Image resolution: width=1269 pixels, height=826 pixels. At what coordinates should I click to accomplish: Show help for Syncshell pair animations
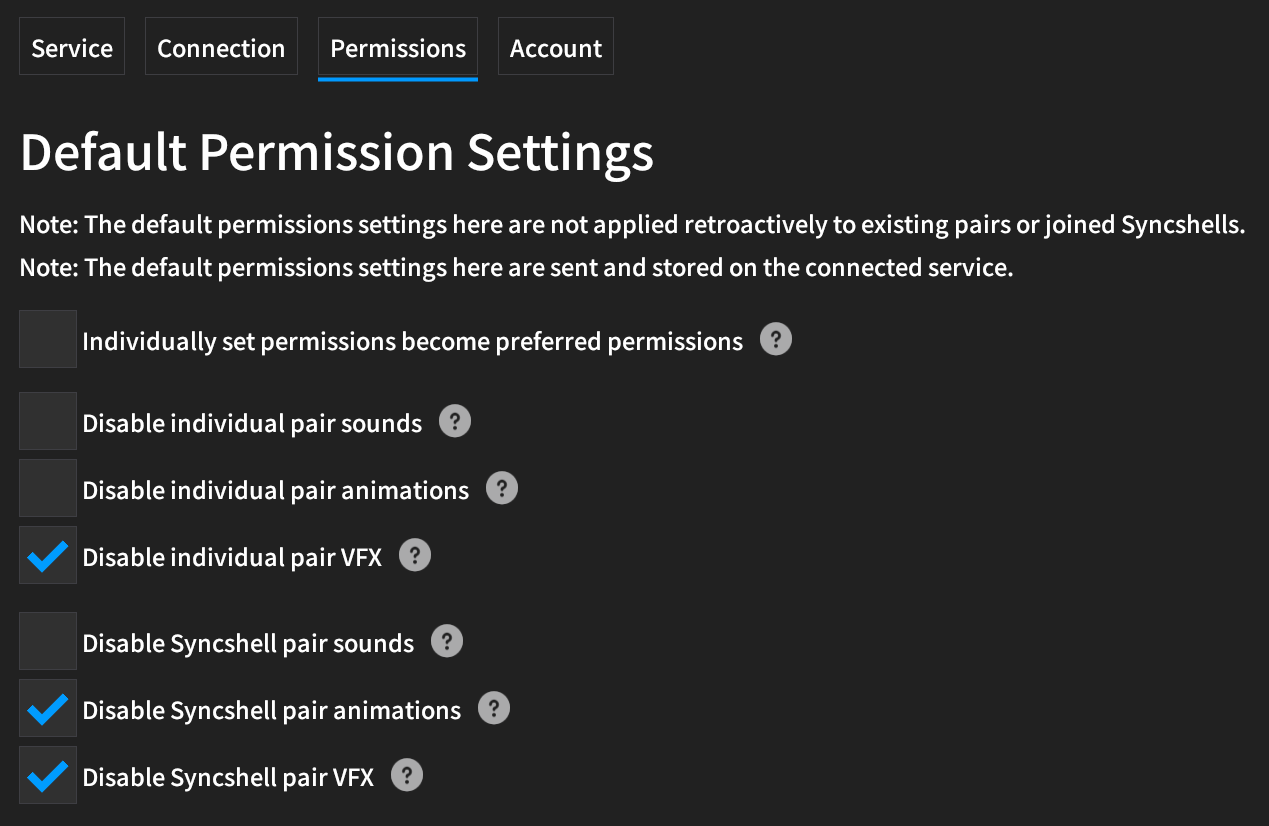click(494, 709)
